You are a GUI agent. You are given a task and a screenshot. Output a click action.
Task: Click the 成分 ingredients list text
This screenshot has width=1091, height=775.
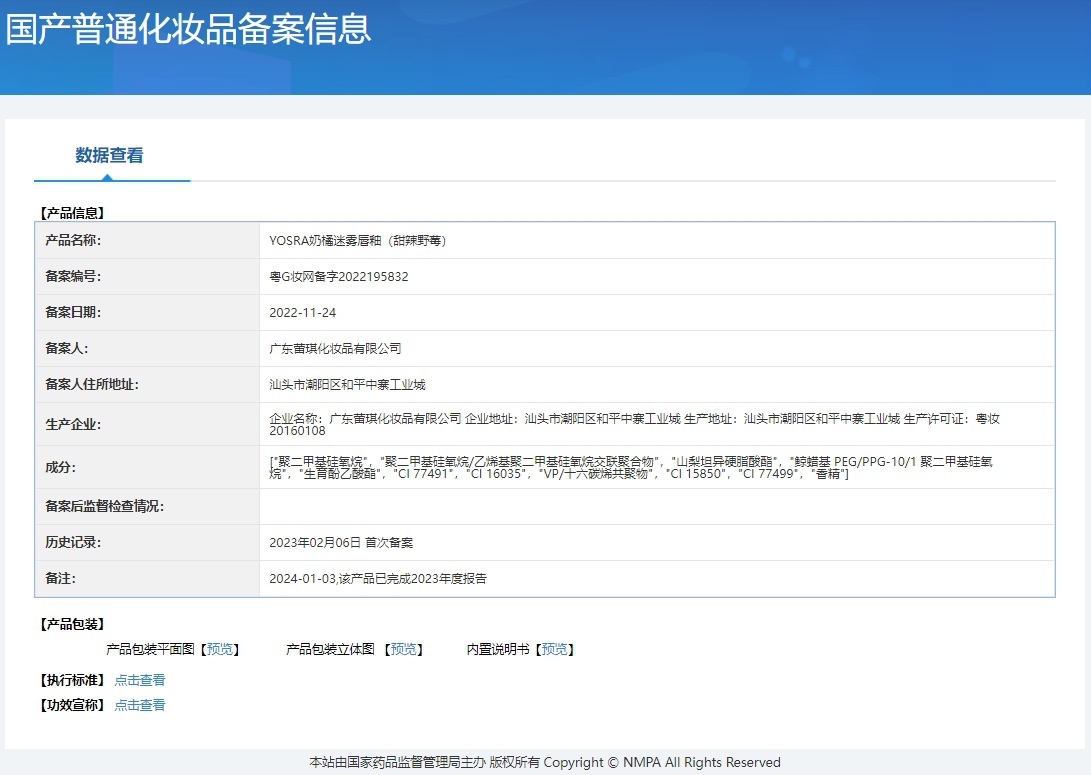(x=630, y=467)
